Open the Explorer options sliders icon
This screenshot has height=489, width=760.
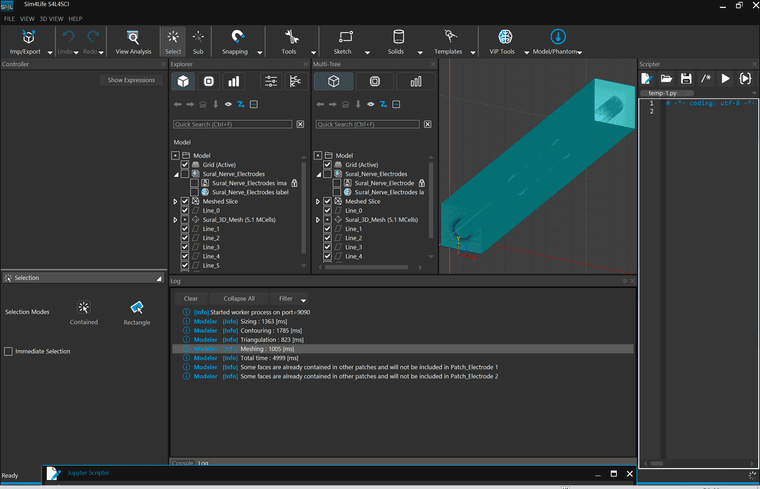(x=270, y=81)
